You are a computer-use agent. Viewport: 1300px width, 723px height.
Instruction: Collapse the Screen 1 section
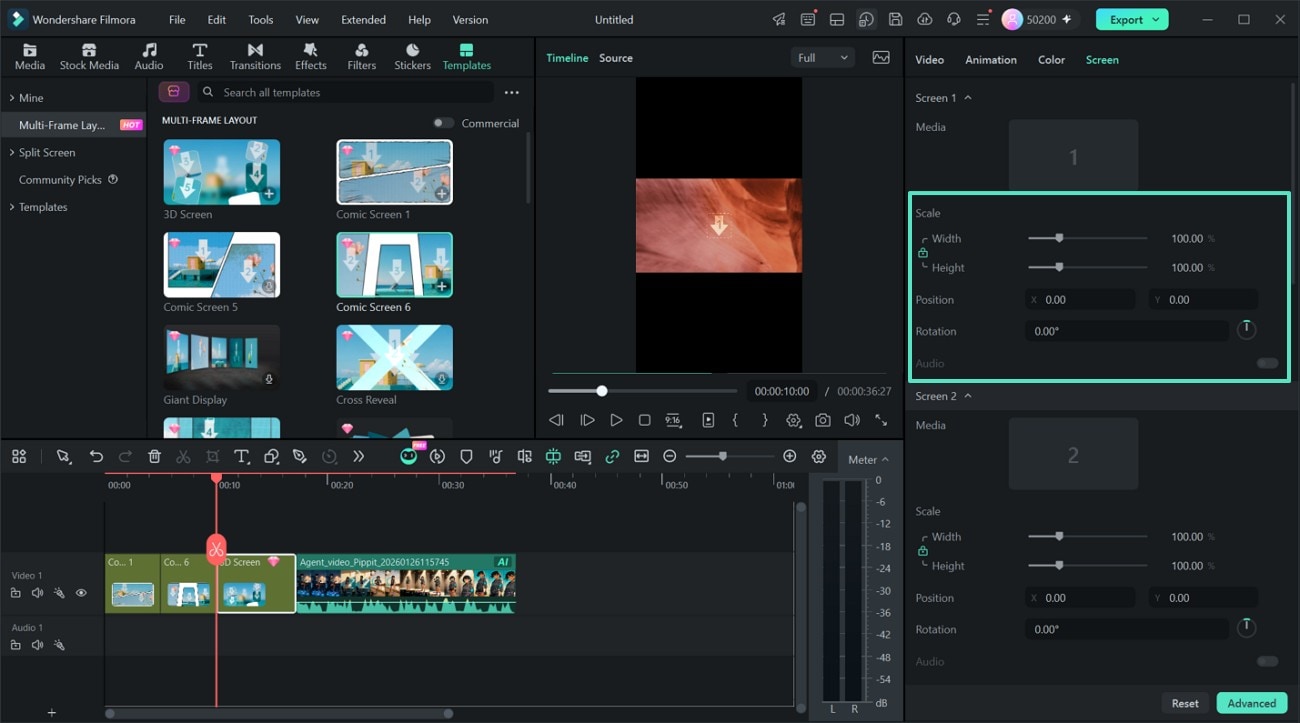[x=968, y=98]
